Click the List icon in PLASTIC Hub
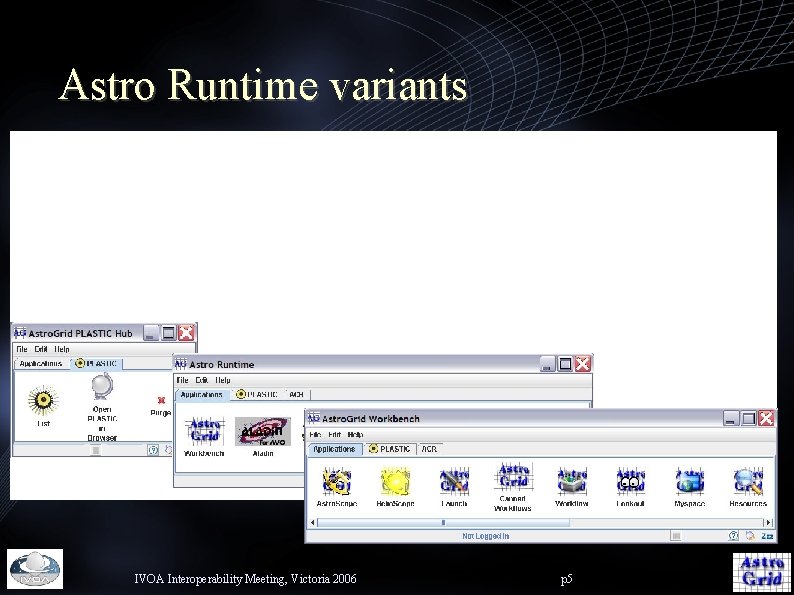The image size is (794, 595). (43, 401)
